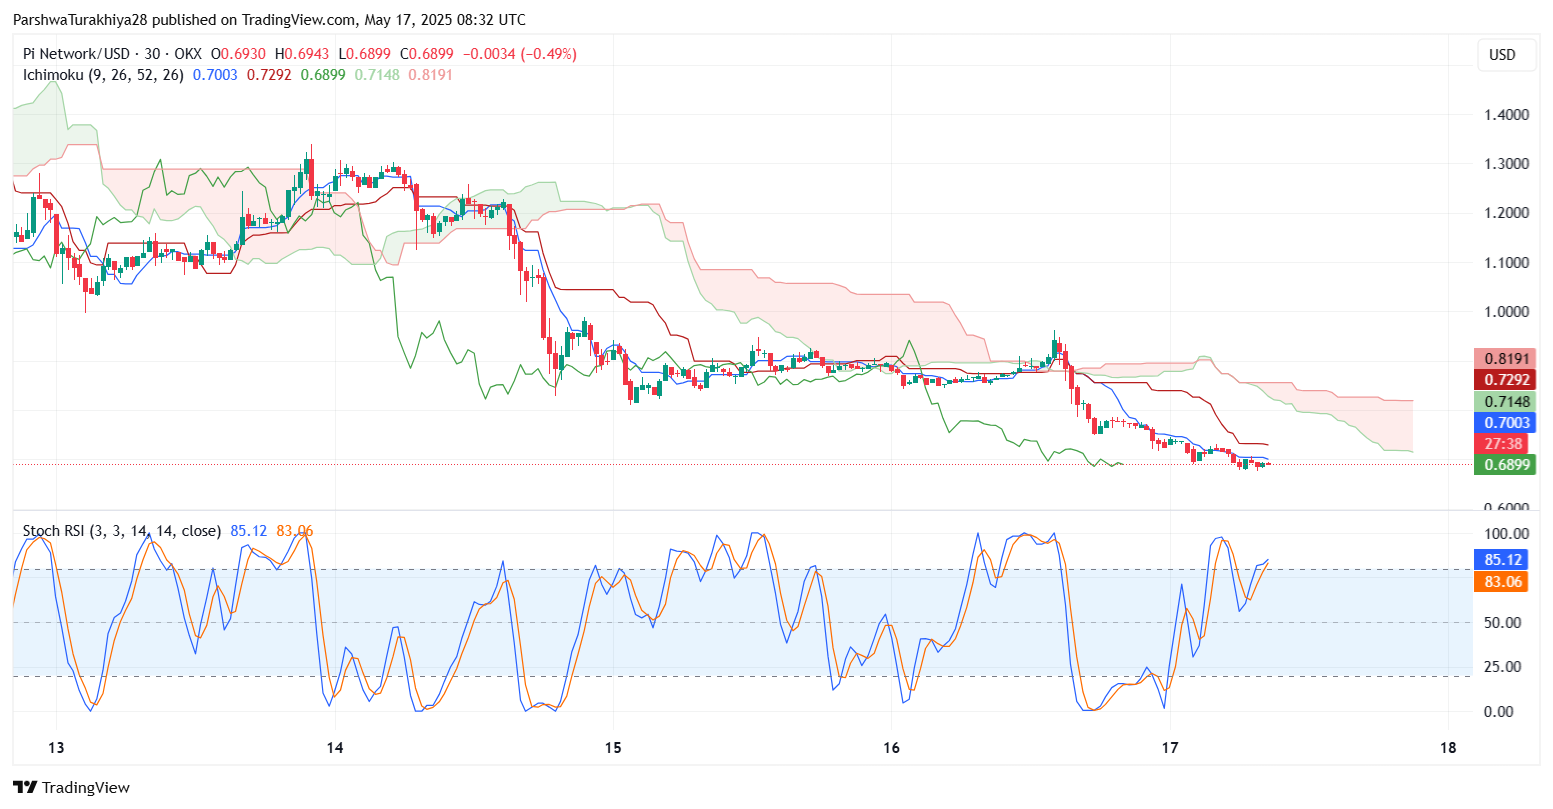
Task: Click the 0.6899 current price label
Action: [1504, 465]
